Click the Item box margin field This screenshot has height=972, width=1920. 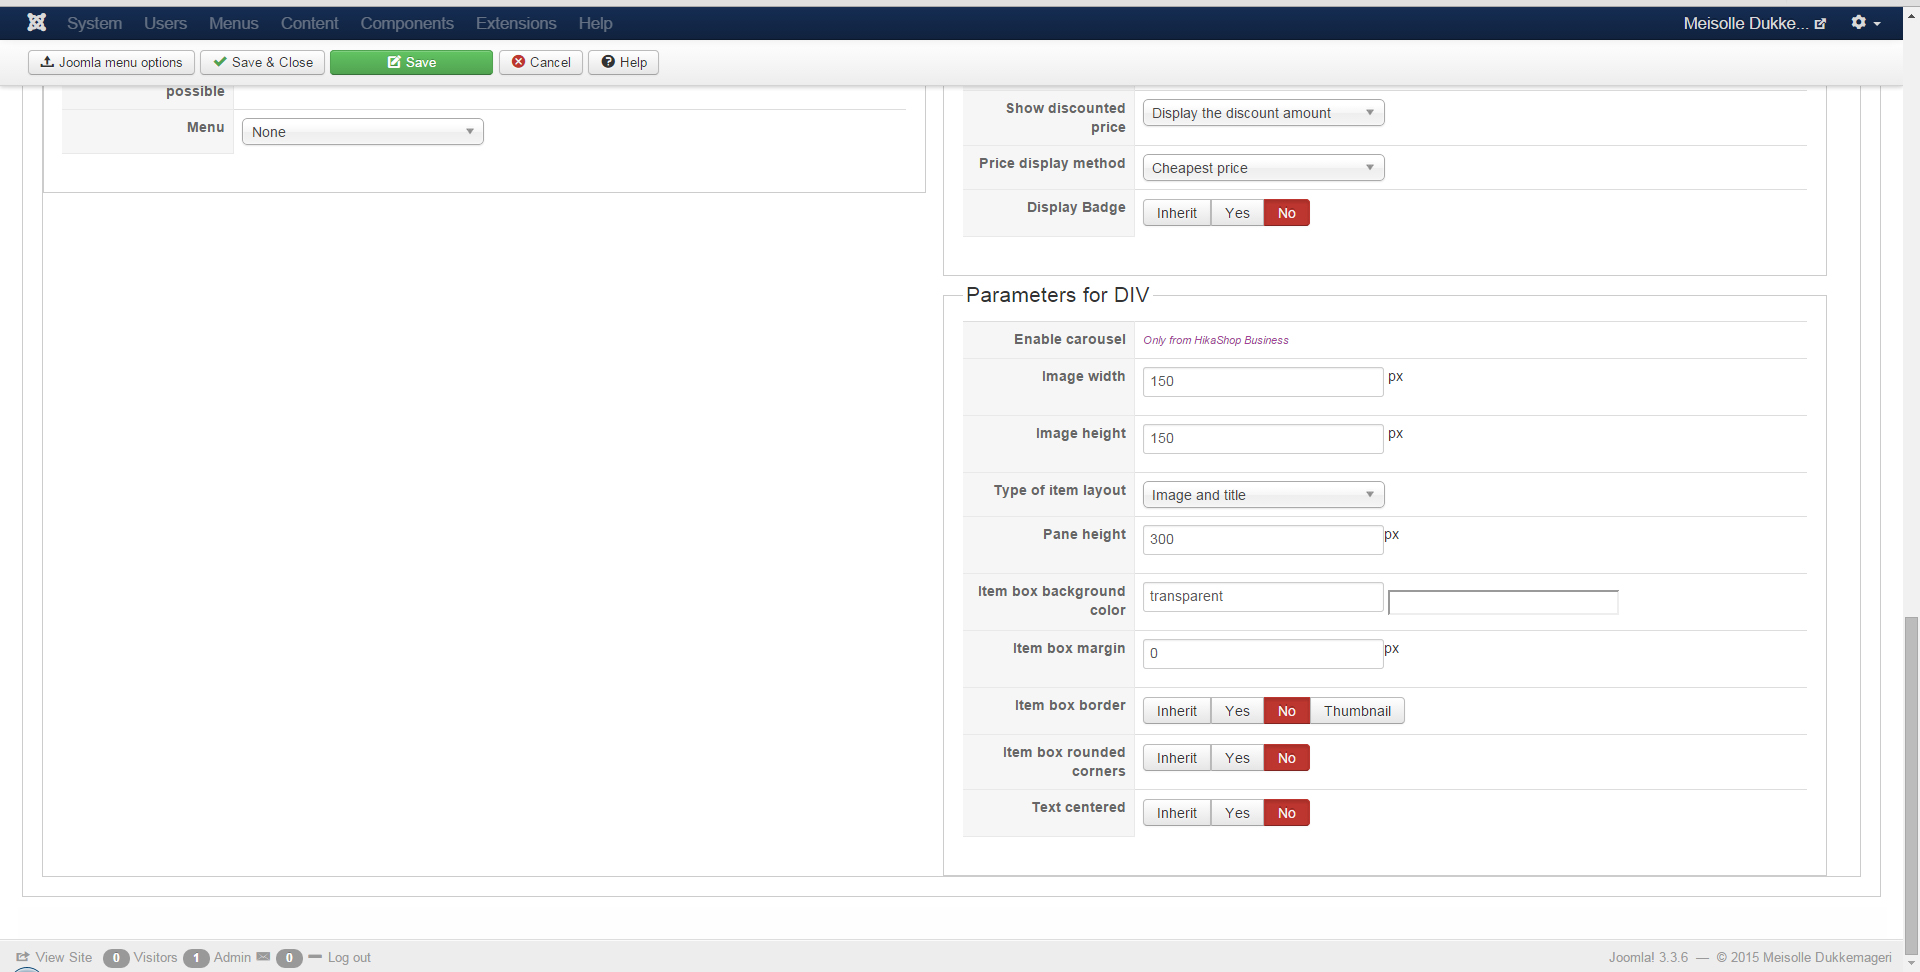[x=1263, y=653]
